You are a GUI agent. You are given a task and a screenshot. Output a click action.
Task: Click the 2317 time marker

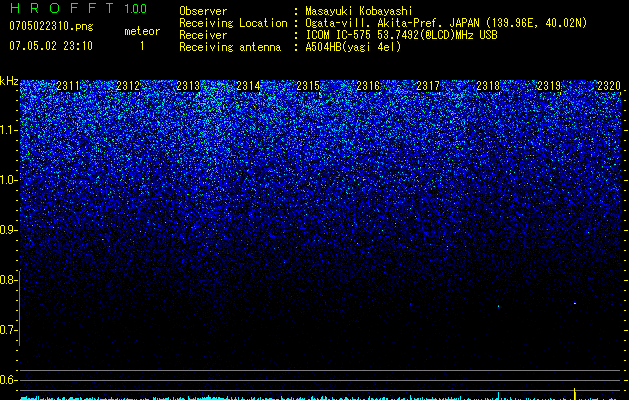coord(428,86)
